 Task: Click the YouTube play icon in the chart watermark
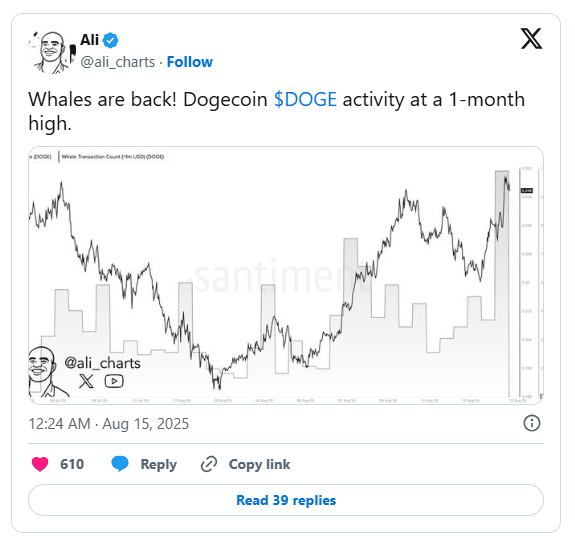pyautogui.click(x=114, y=381)
